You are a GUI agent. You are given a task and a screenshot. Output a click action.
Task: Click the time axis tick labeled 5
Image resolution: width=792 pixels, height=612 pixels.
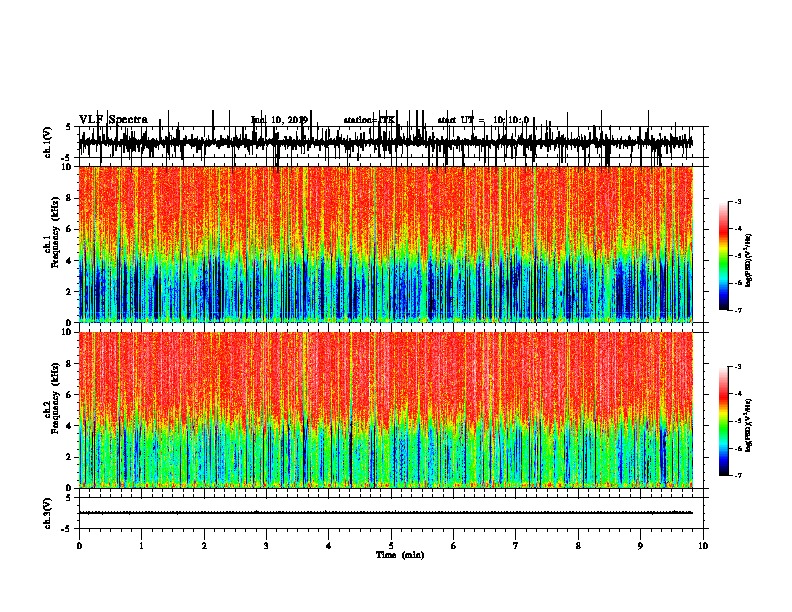pos(391,546)
